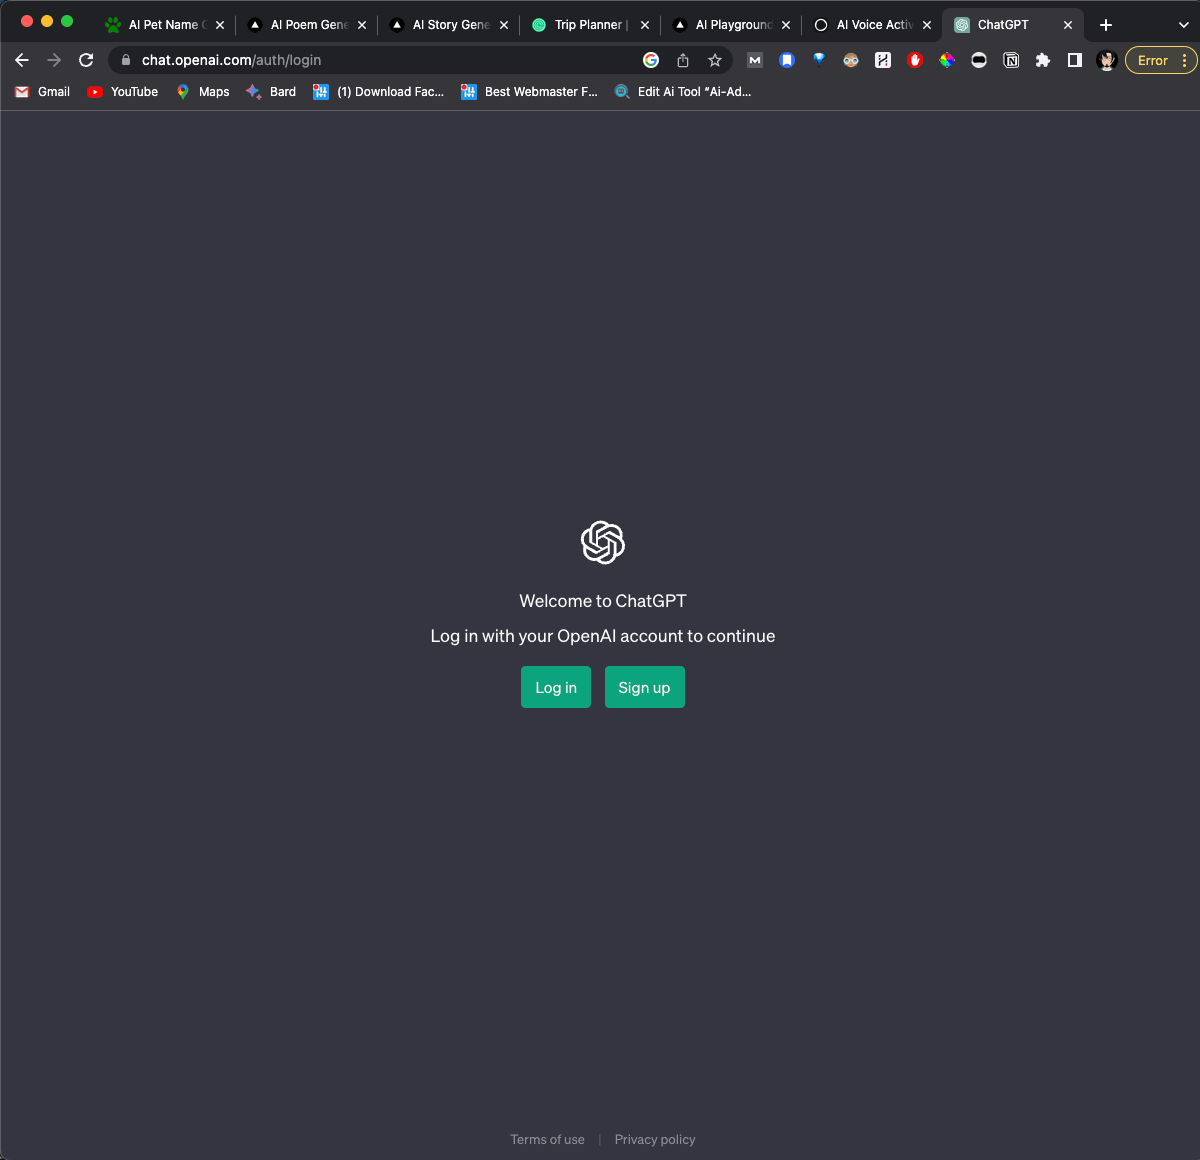Image resolution: width=1200 pixels, height=1160 pixels.
Task: Click the white oval mask extension icon
Action: tap(979, 60)
